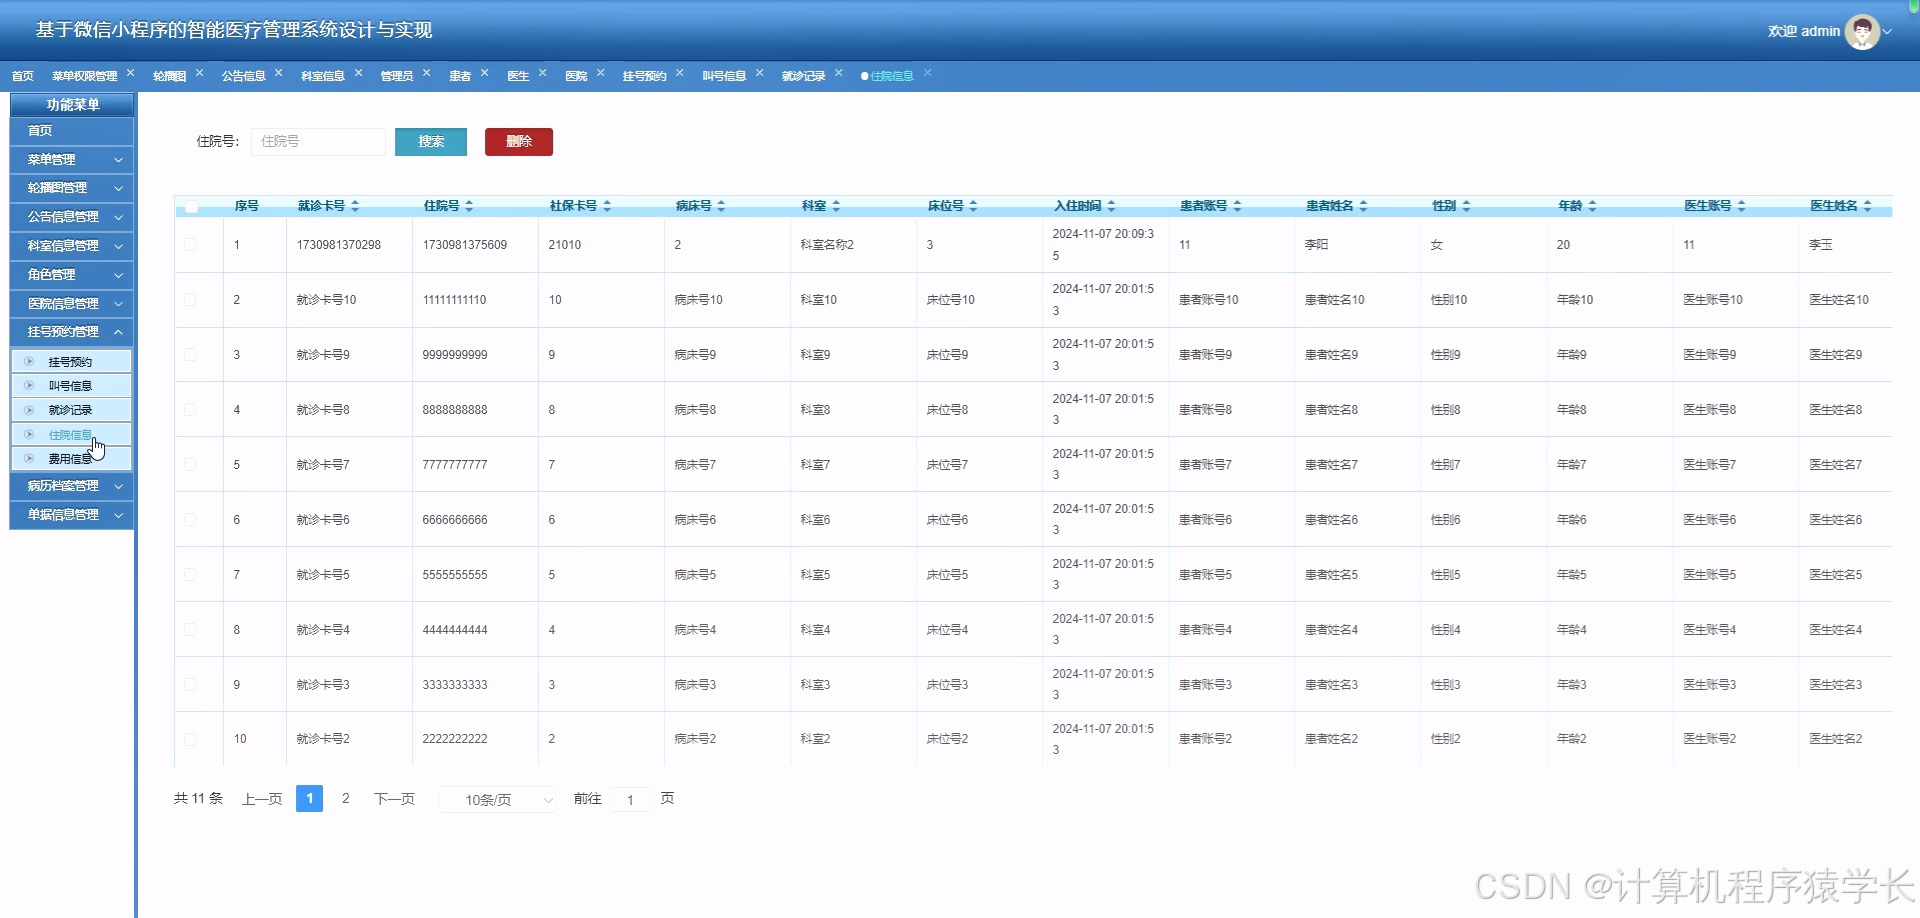This screenshot has width=1920, height=918.
Task: Toggle the select-all header checkbox
Action: click(x=191, y=207)
